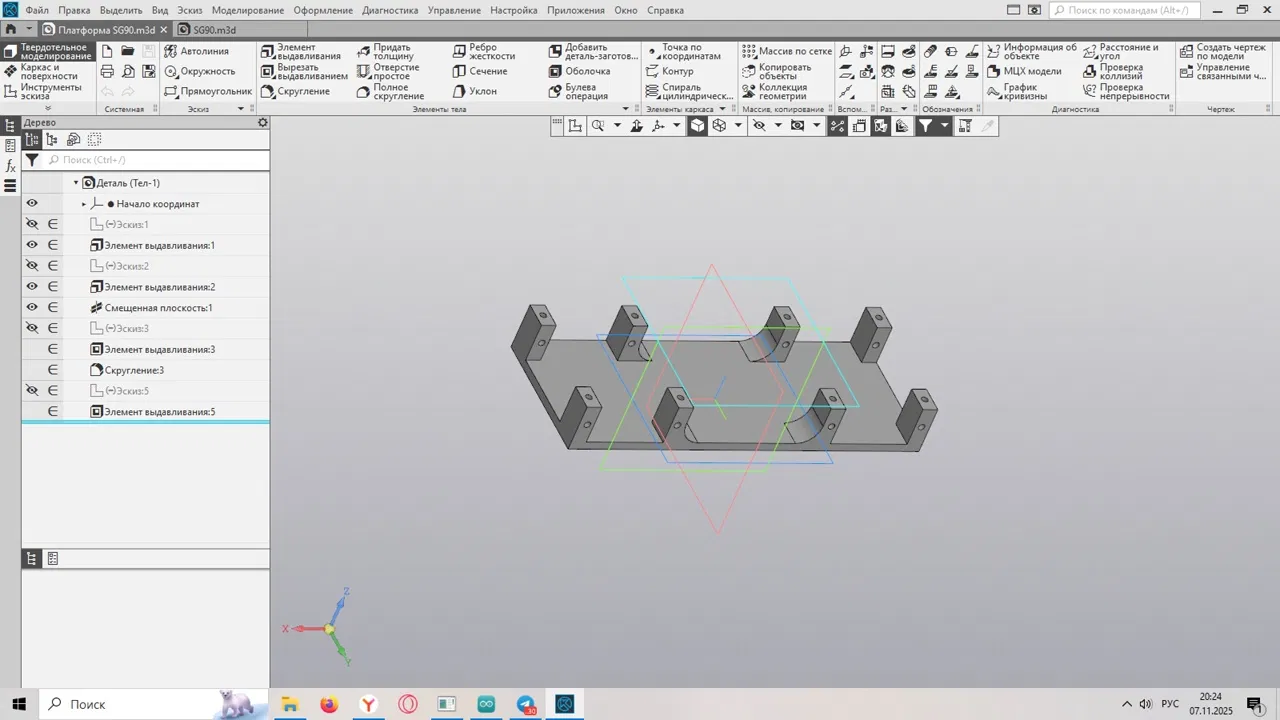The height and width of the screenshot is (720, 1280).
Task: Open tree panel settings gear
Action: [263, 122]
